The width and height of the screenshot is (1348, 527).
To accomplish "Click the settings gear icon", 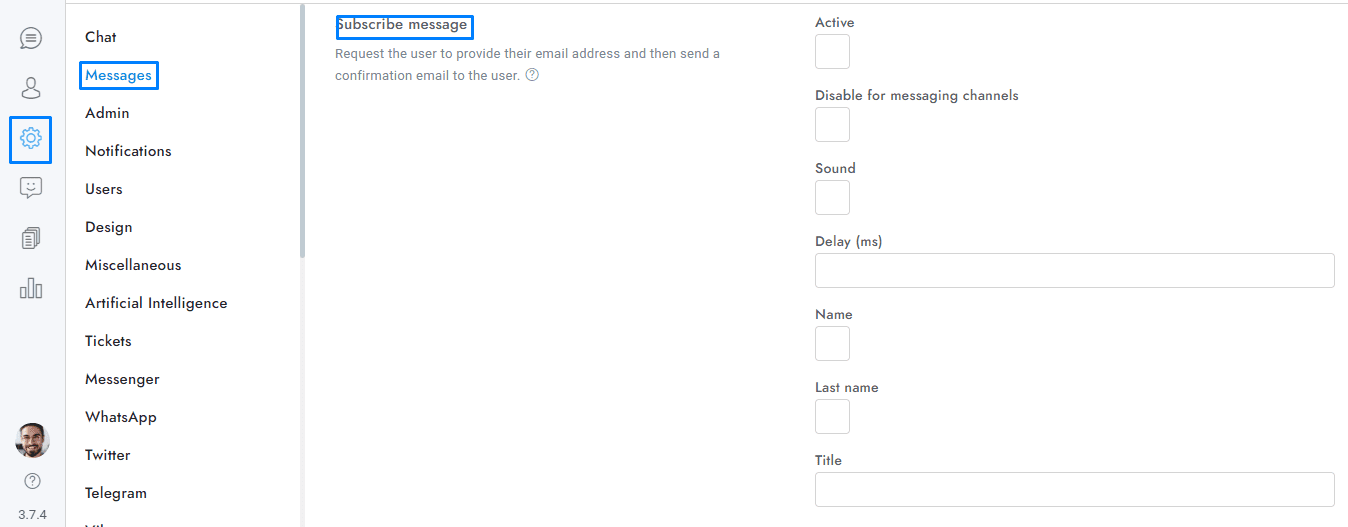I will 31,138.
